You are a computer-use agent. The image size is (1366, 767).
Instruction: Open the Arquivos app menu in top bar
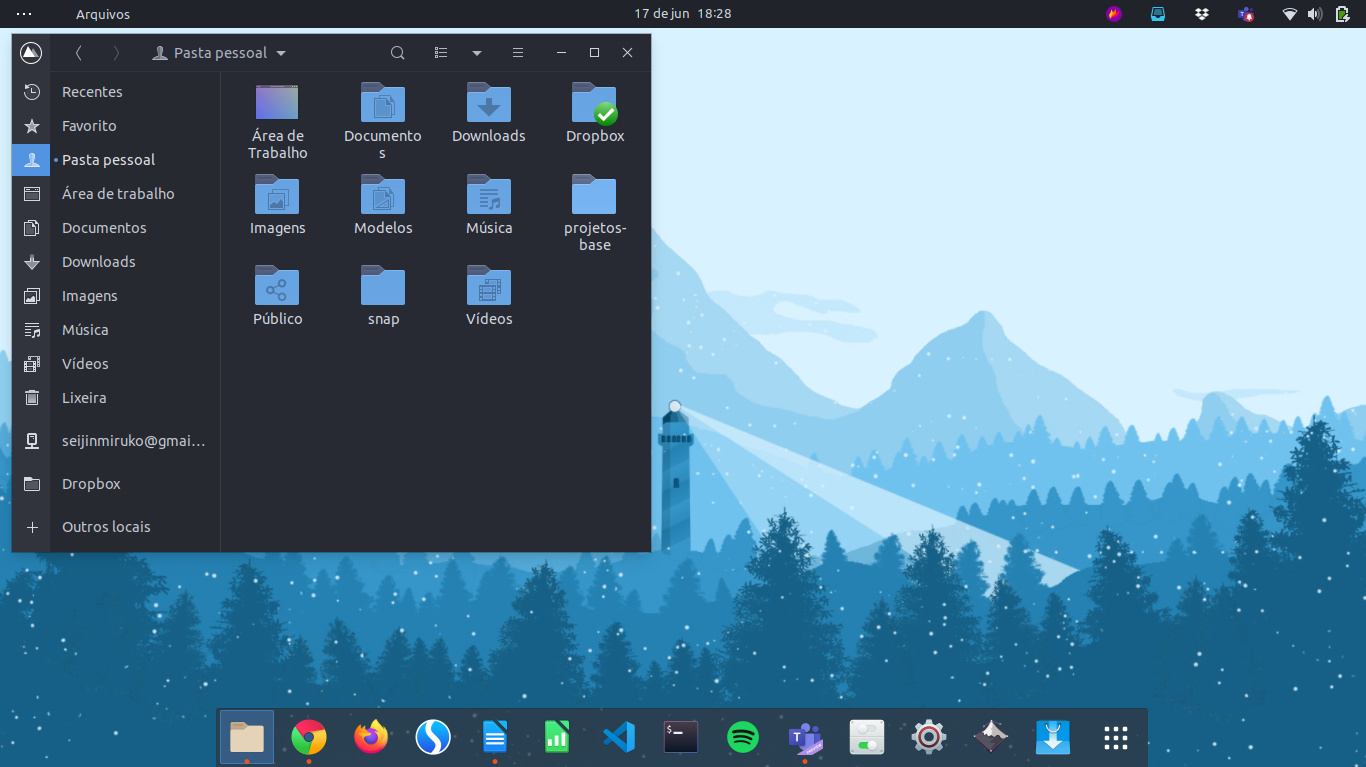tap(103, 14)
